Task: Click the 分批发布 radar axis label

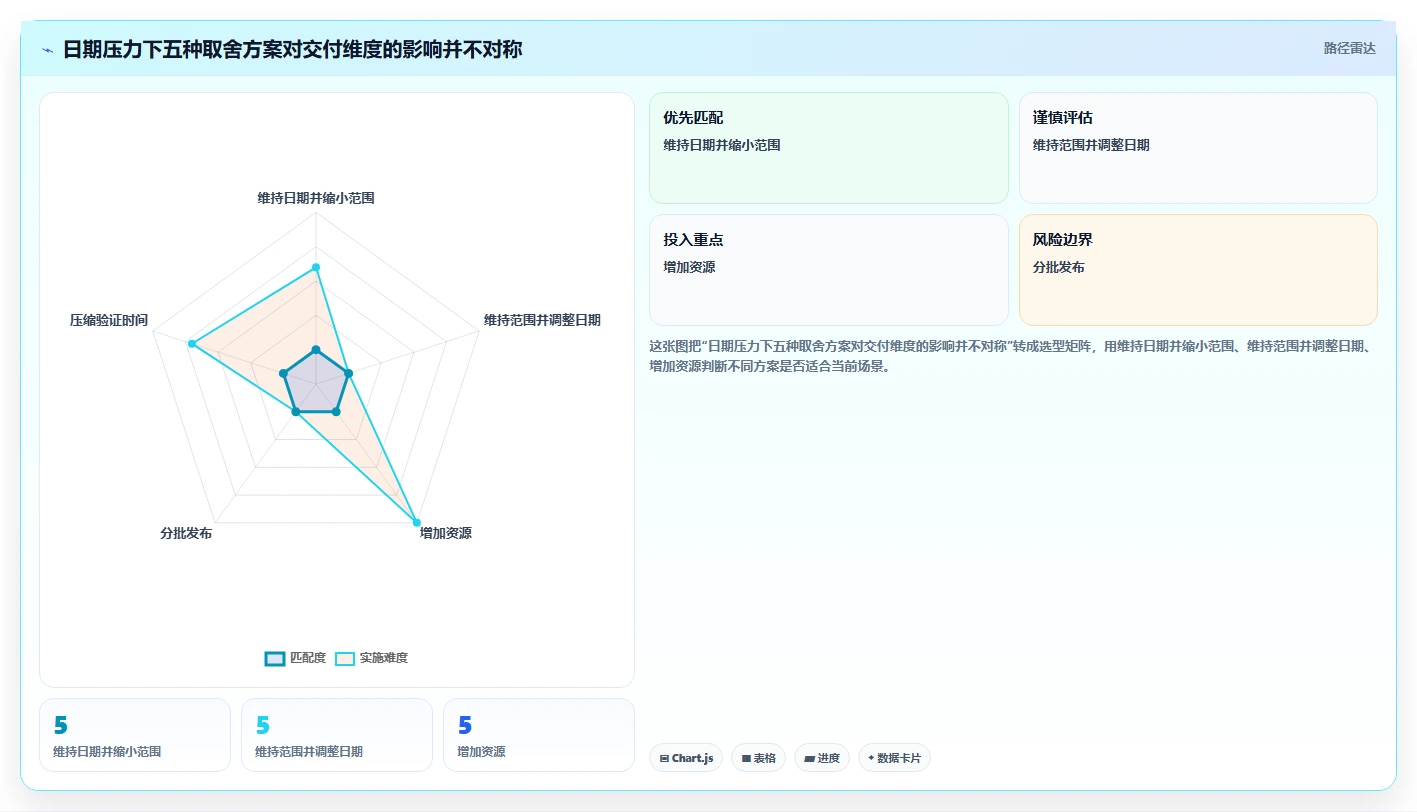Action: point(186,533)
